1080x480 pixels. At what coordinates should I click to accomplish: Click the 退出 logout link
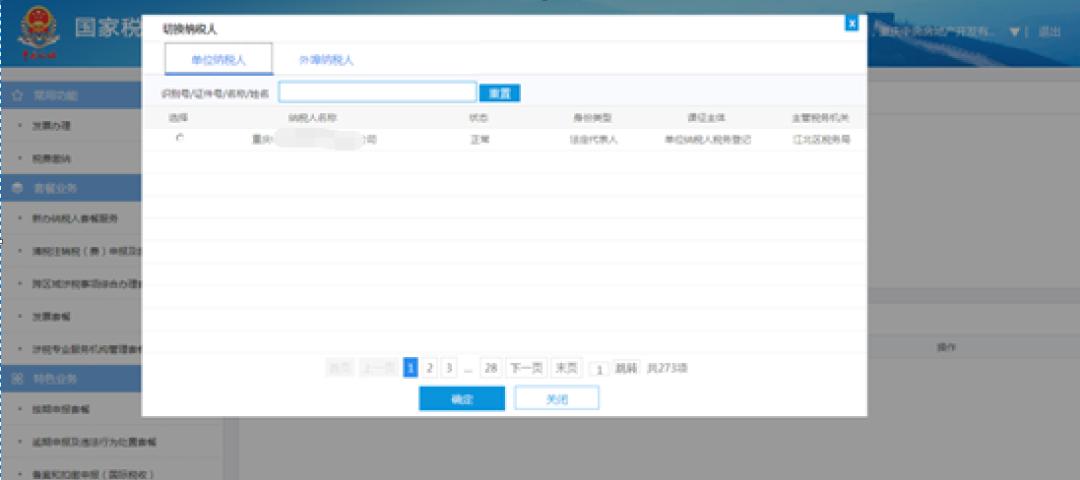[x=1050, y=32]
